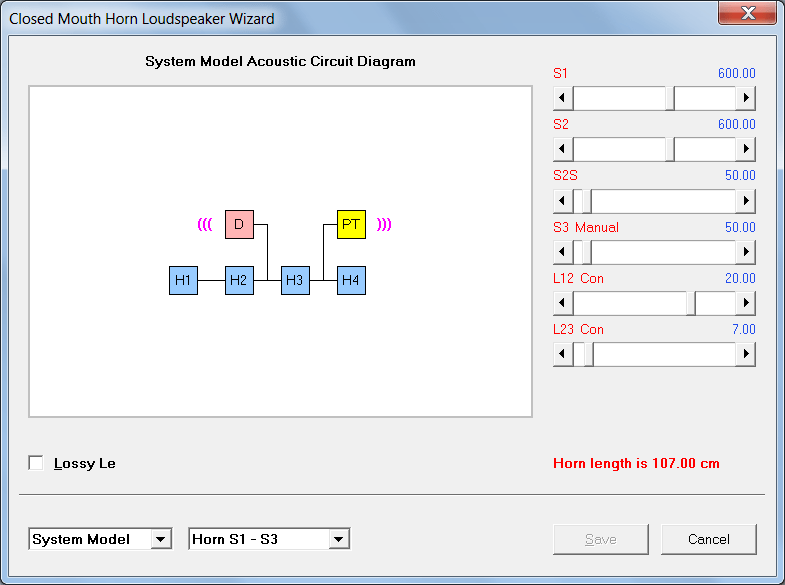This screenshot has width=785, height=585.
Task: Click the yellow PT block in diagram
Action: tap(351, 224)
